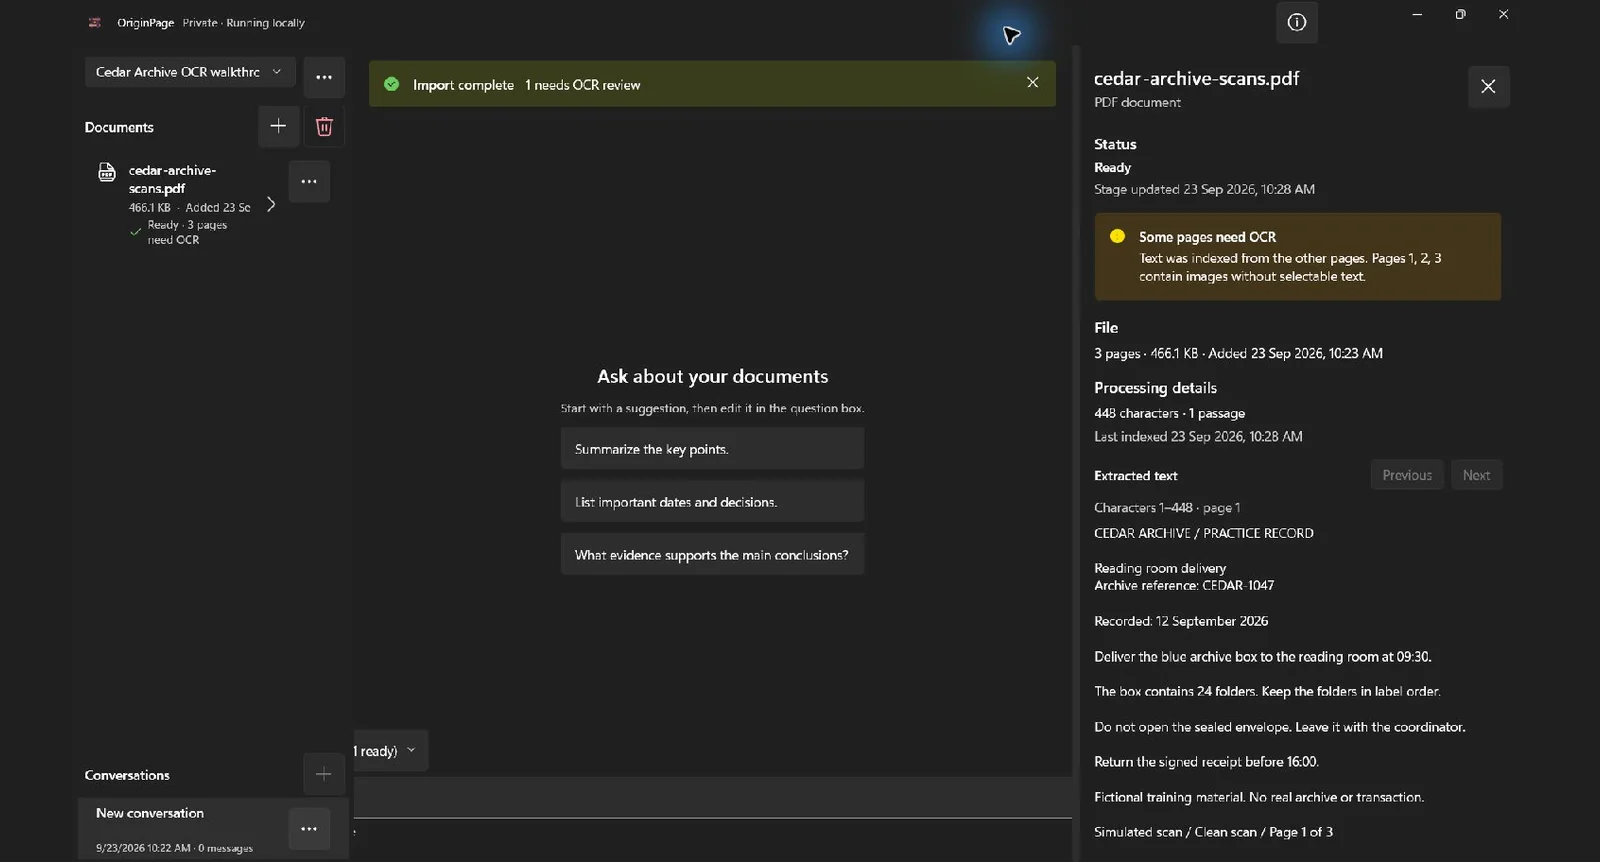Screen dimensions: 1600x862
Task: Click the green import success checkmark
Action: (x=392, y=84)
